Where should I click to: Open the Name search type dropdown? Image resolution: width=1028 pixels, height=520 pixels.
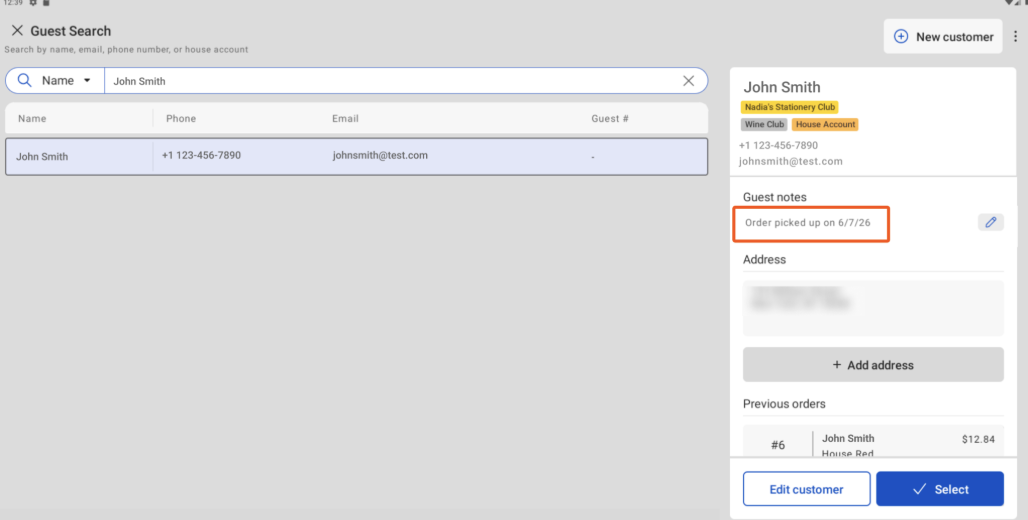coord(66,81)
